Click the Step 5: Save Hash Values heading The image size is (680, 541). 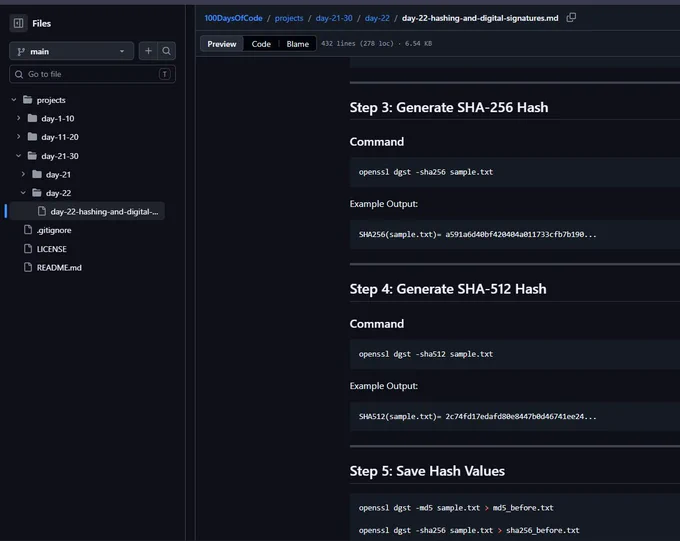(427, 471)
